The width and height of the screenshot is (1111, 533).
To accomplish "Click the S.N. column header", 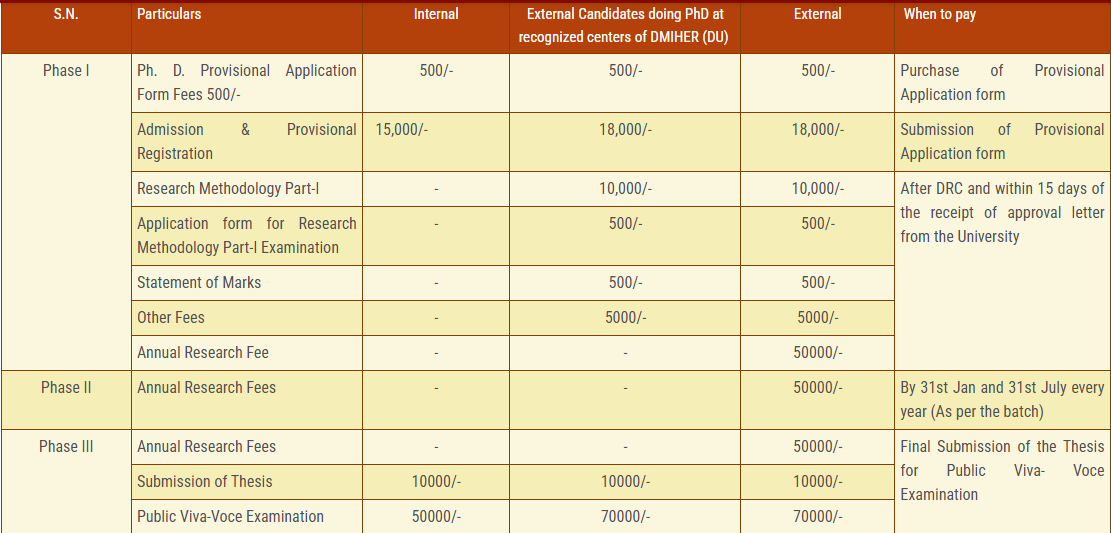I will click(x=65, y=14).
